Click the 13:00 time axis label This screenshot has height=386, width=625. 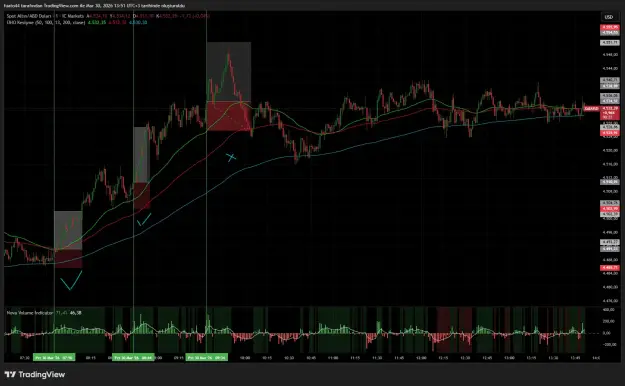[x=509, y=358]
